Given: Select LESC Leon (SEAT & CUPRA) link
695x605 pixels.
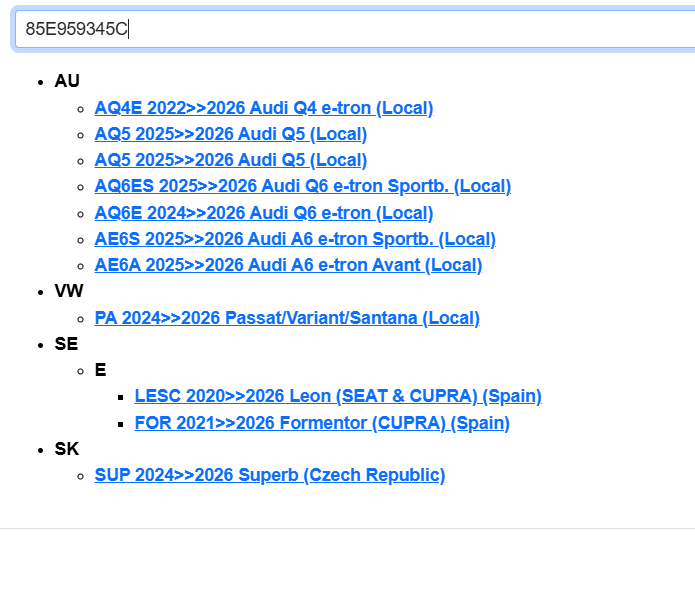Looking at the screenshot, I should tap(338, 396).
